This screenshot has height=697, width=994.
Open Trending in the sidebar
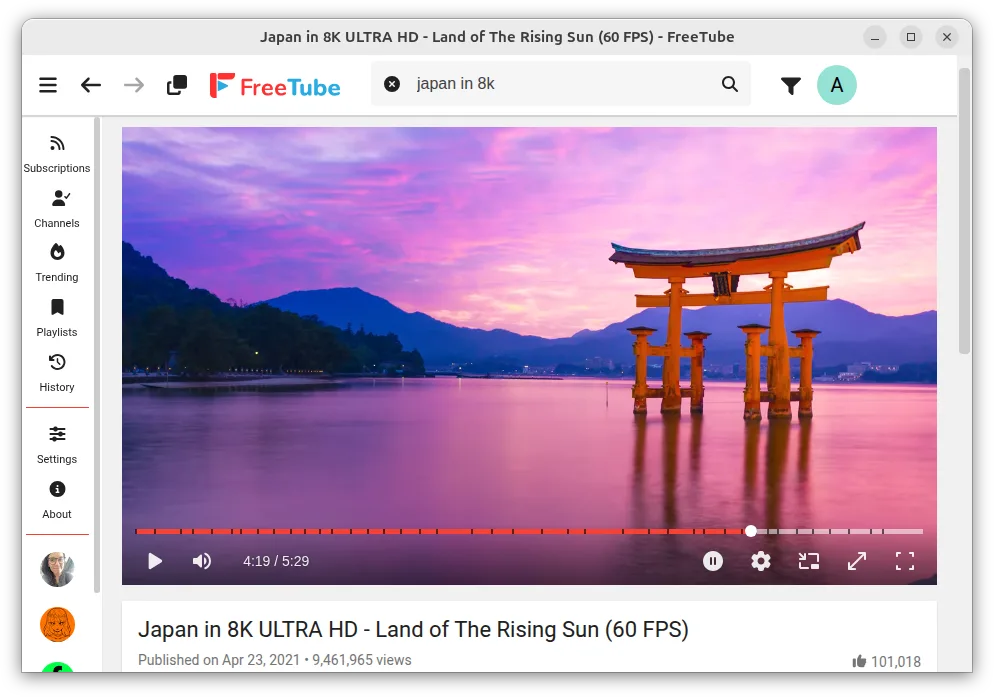57,263
